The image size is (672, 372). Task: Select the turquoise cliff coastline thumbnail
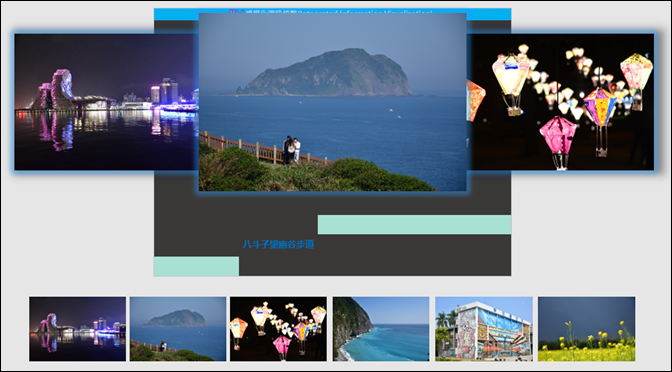click(381, 329)
